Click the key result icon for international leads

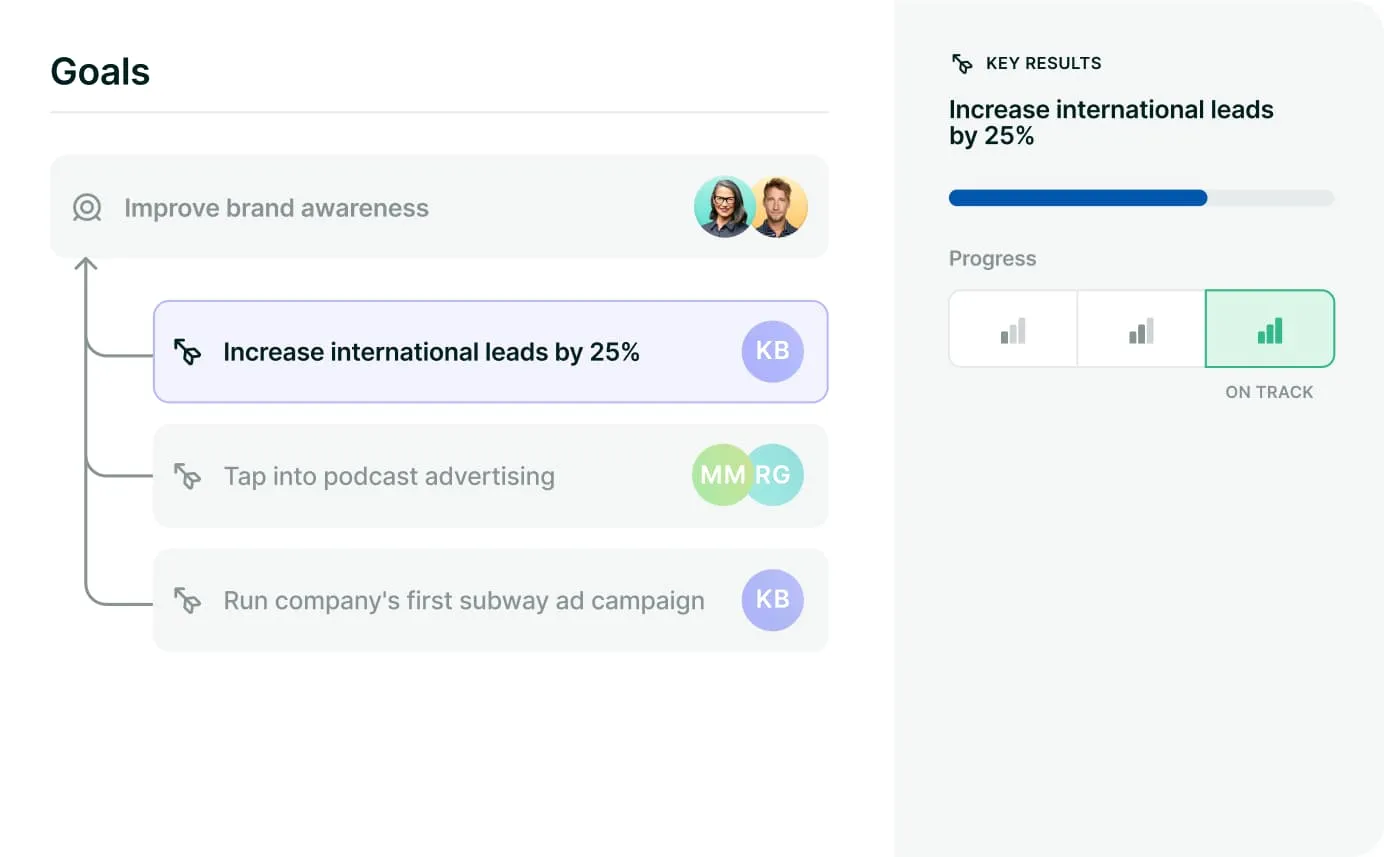click(187, 352)
